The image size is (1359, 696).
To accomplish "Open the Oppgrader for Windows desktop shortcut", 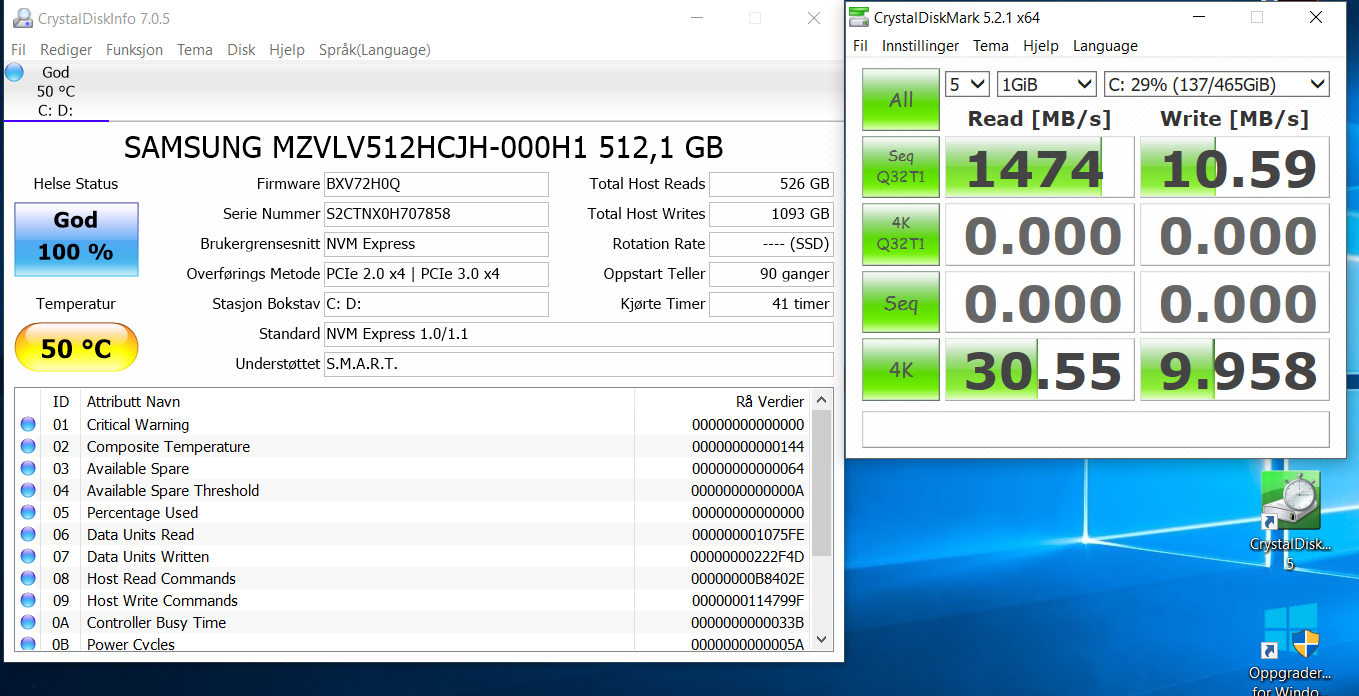I will pyautogui.click(x=1290, y=650).
